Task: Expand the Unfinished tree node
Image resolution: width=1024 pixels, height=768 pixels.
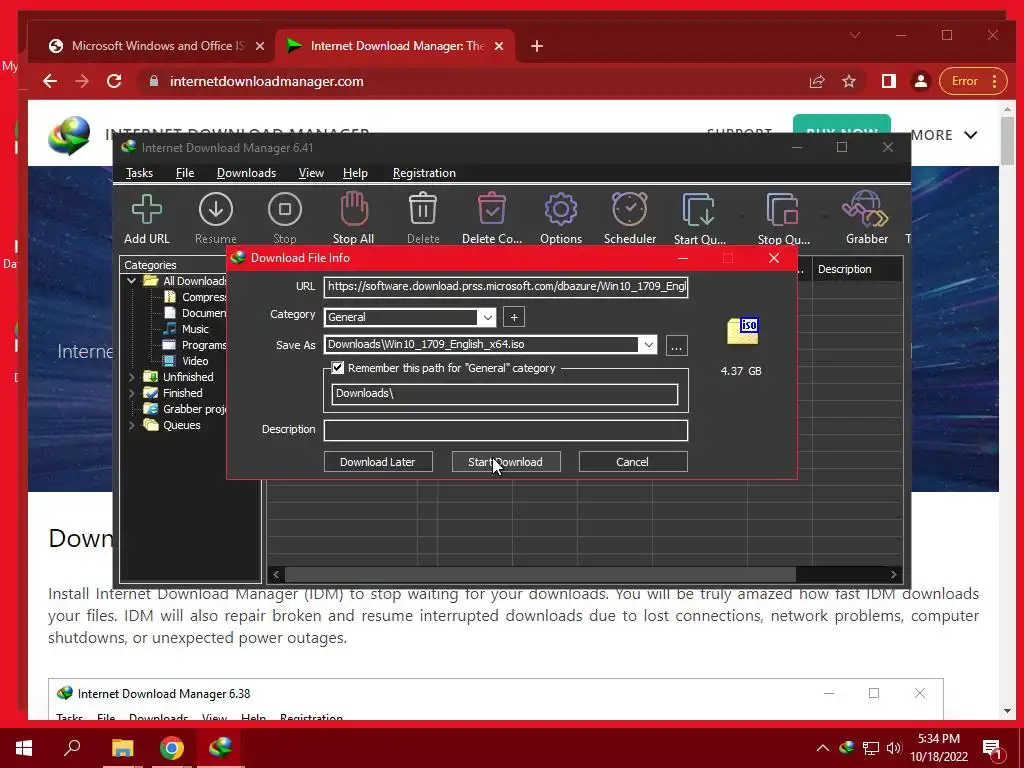Action: 131,377
